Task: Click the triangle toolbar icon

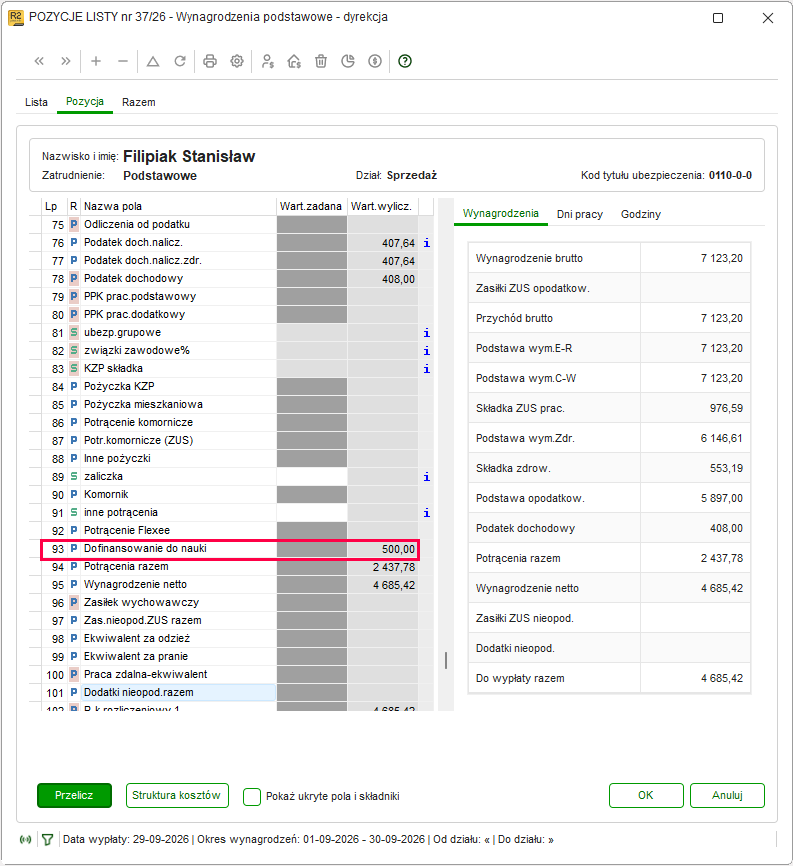Action: 153,61
